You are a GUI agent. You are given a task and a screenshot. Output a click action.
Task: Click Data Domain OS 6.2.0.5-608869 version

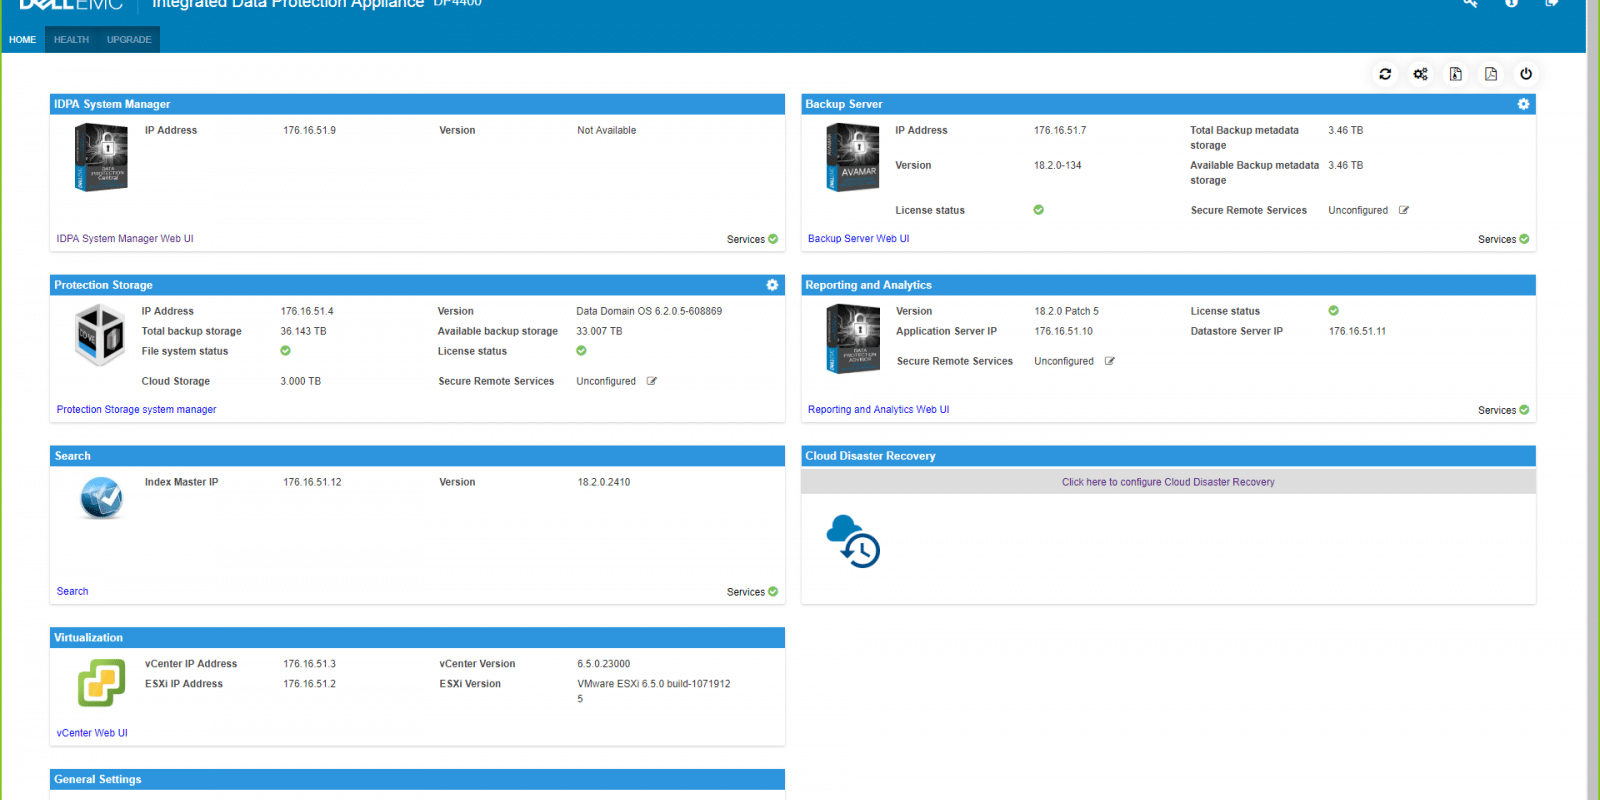[649, 312]
